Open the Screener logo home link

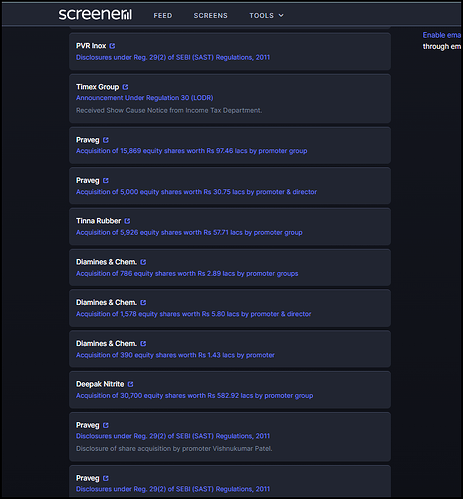coord(95,14)
